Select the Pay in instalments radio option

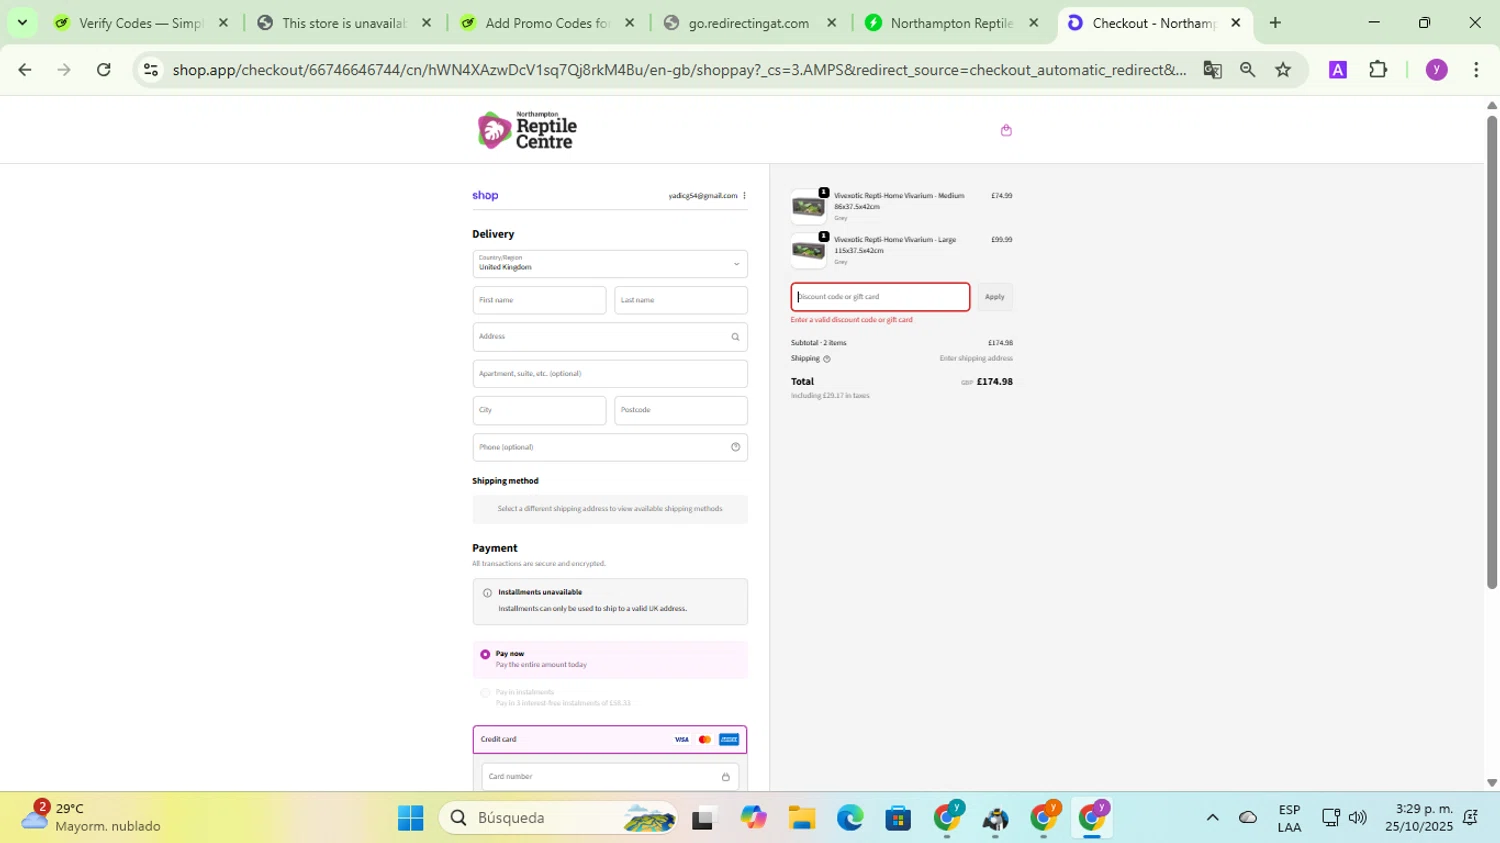tap(485, 692)
